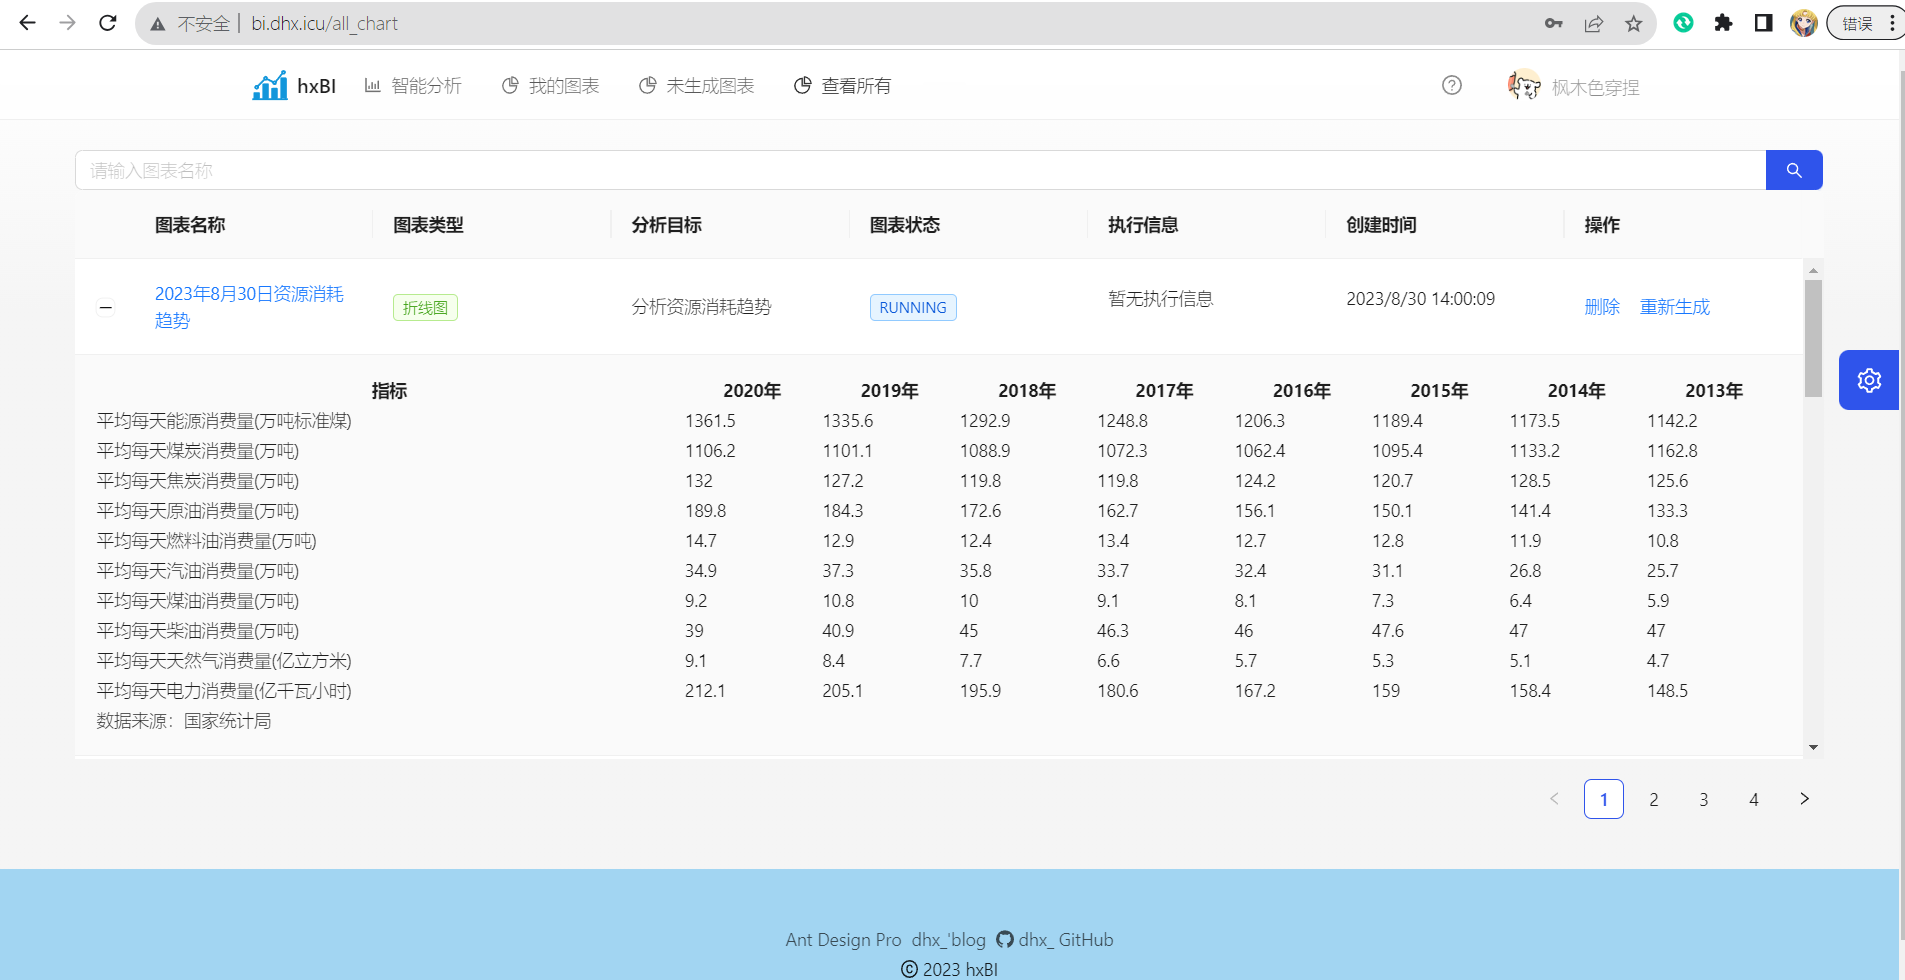Click the next page chevron in pagination
Viewport: 1905px width, 980px height.
(x=1804, y=799)
